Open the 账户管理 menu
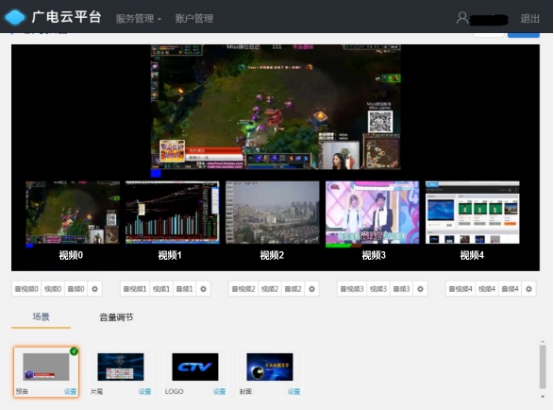This screenshot has height=410, width=554. click(194, 18)
